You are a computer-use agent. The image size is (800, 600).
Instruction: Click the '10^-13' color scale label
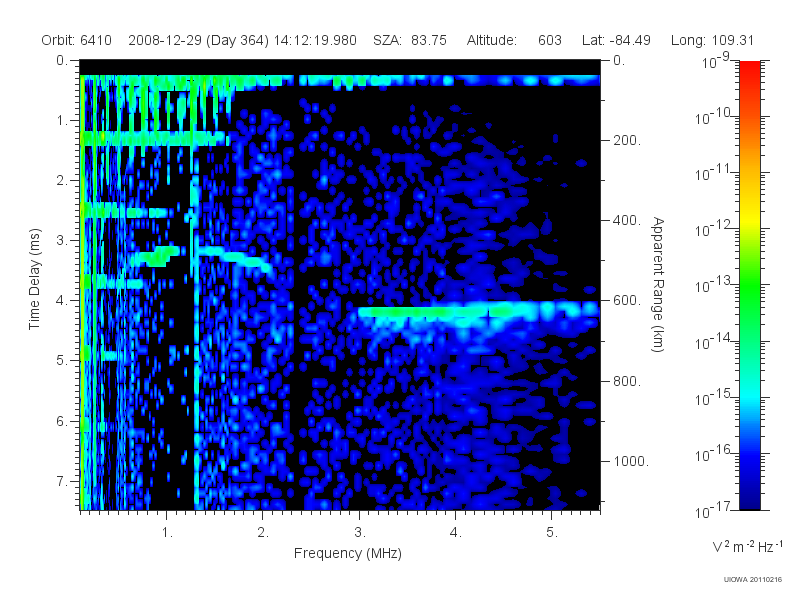[x=713, y=286]
